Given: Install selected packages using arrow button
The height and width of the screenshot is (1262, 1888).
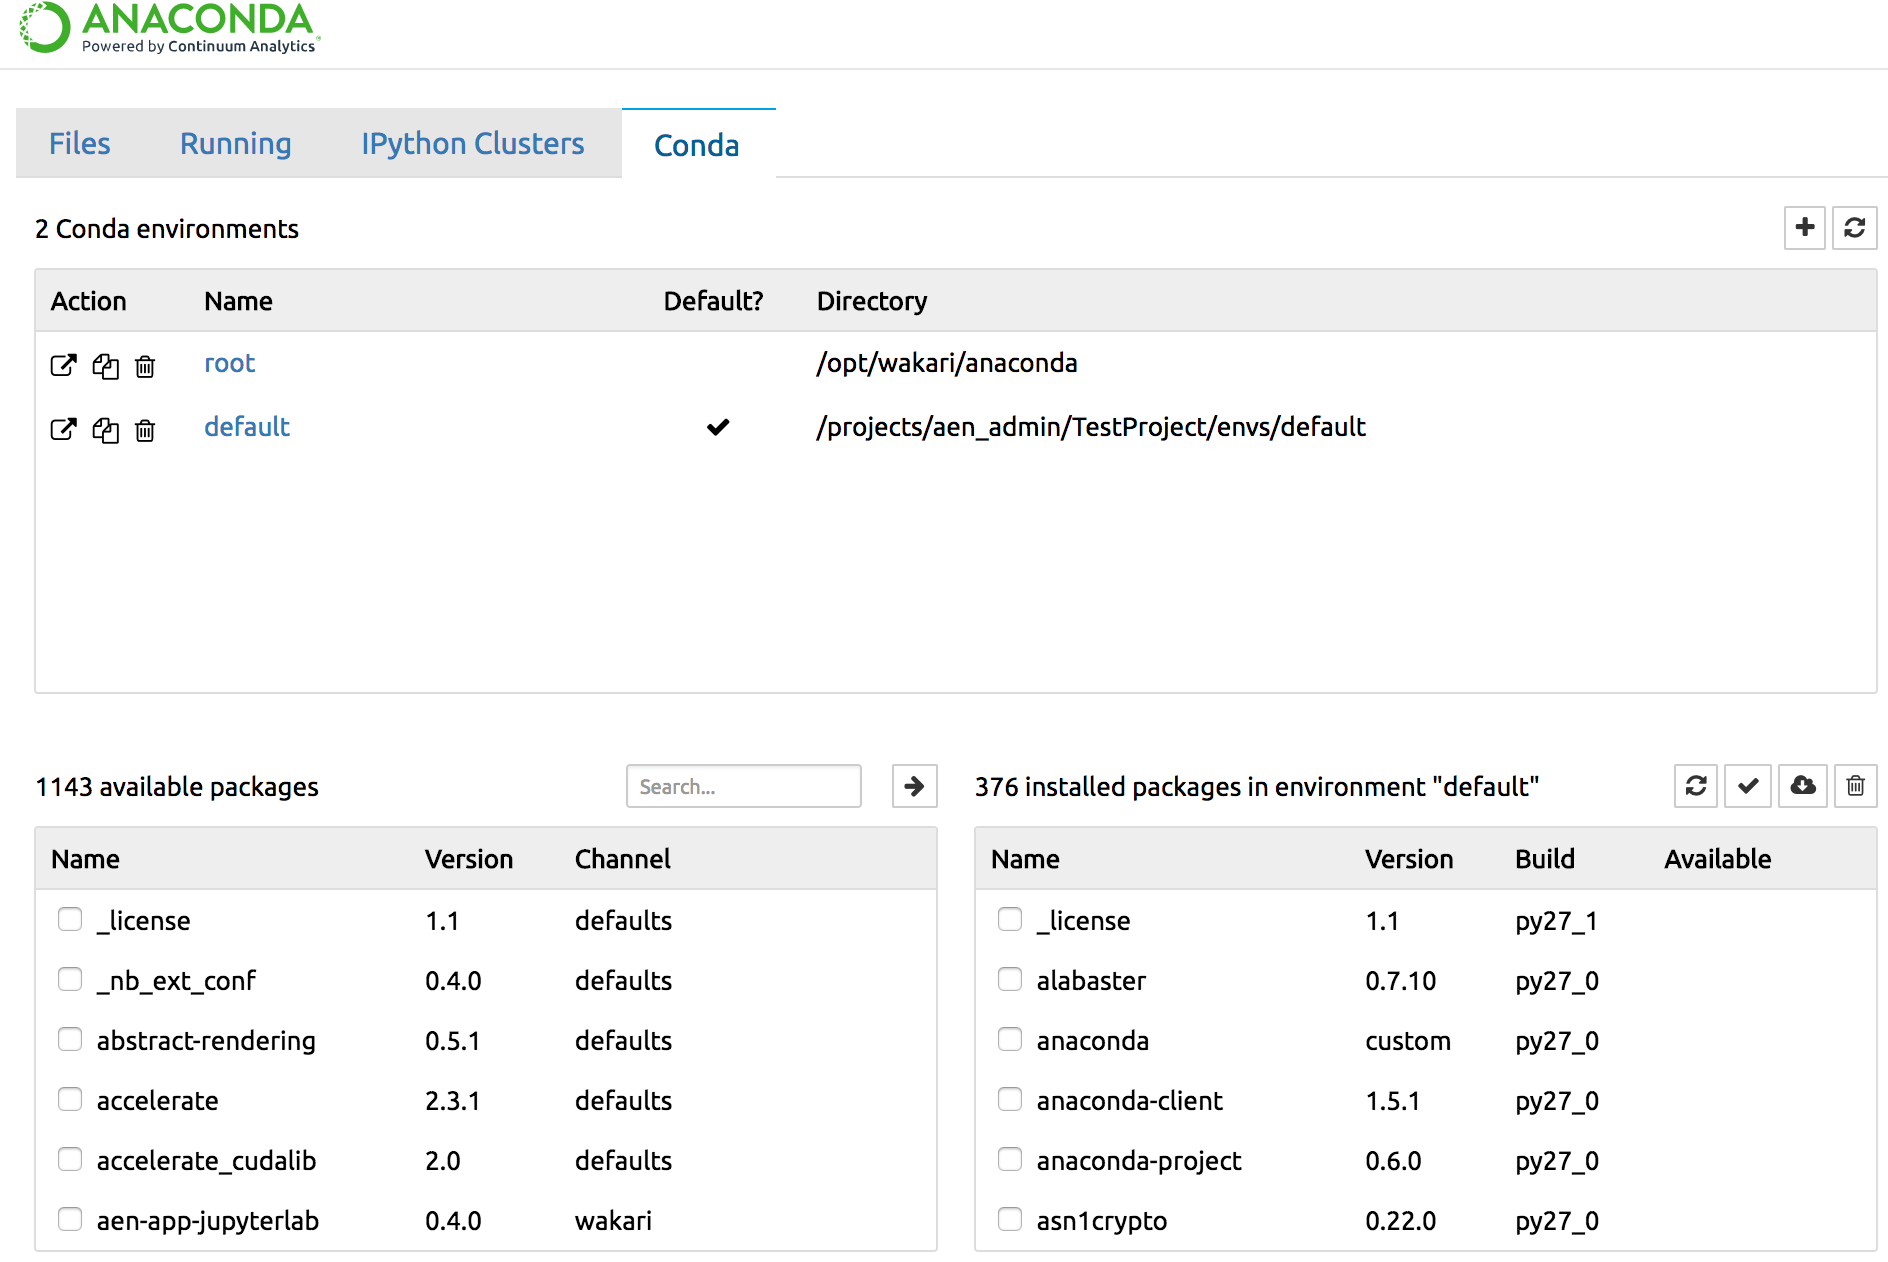Looking at the screenshot, I should click(914, 786).
